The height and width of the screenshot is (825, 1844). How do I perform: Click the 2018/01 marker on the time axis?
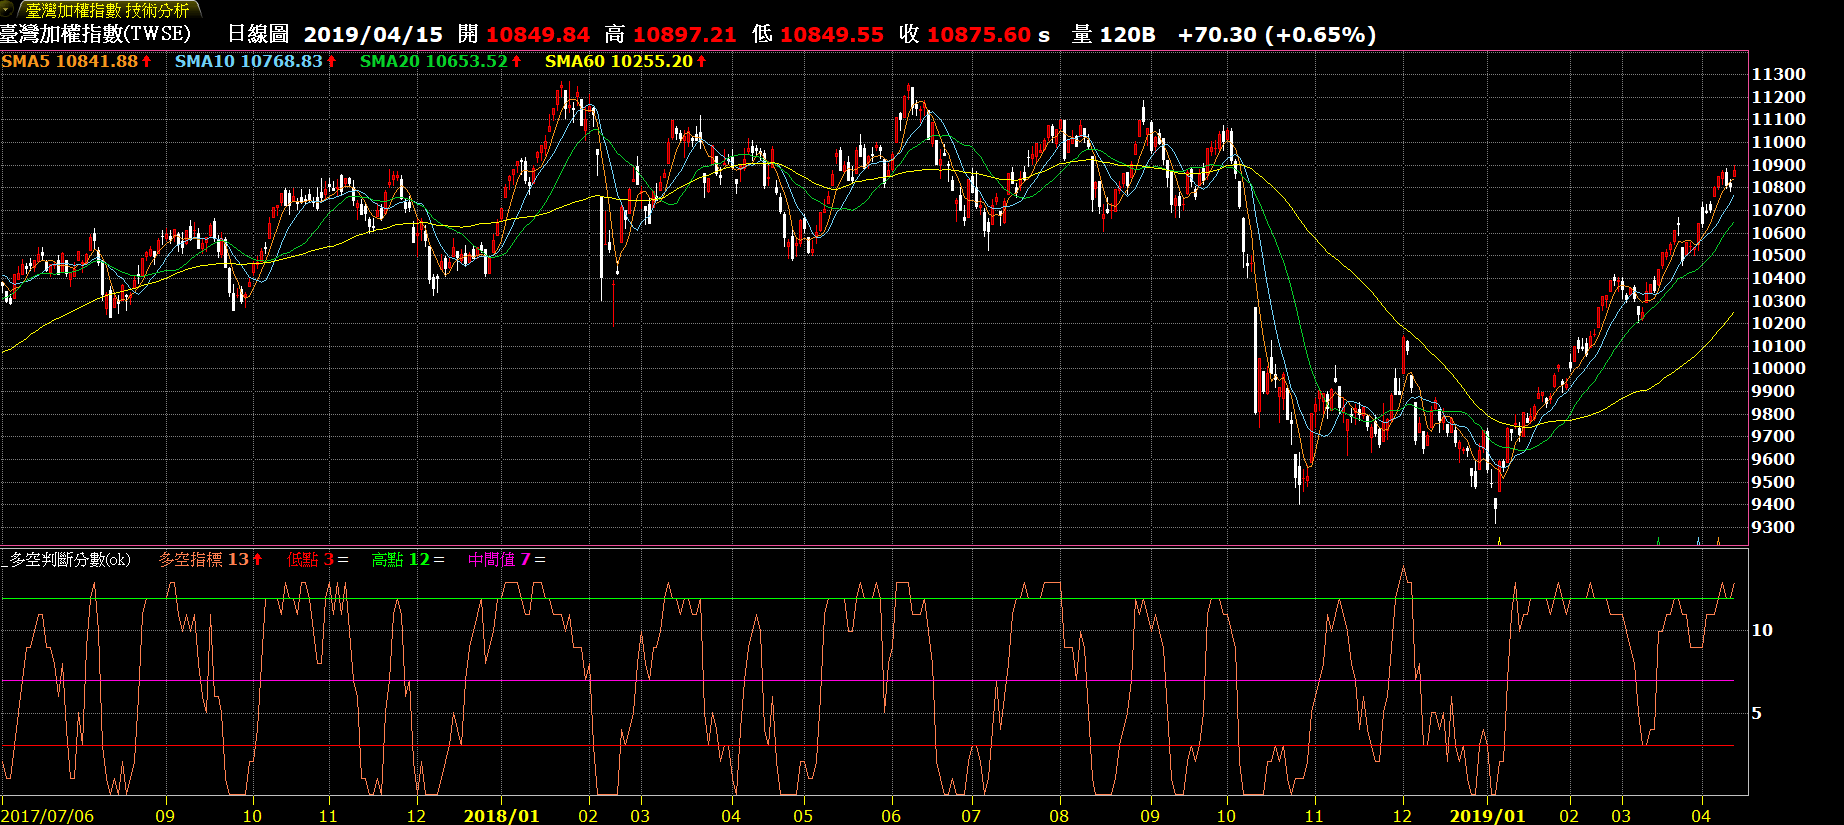(501, 816)
